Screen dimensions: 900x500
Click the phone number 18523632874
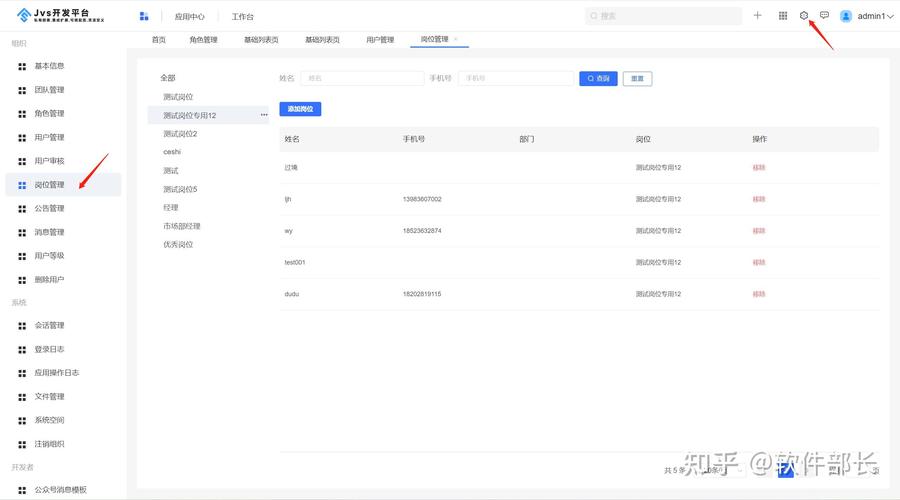[422, 231]
